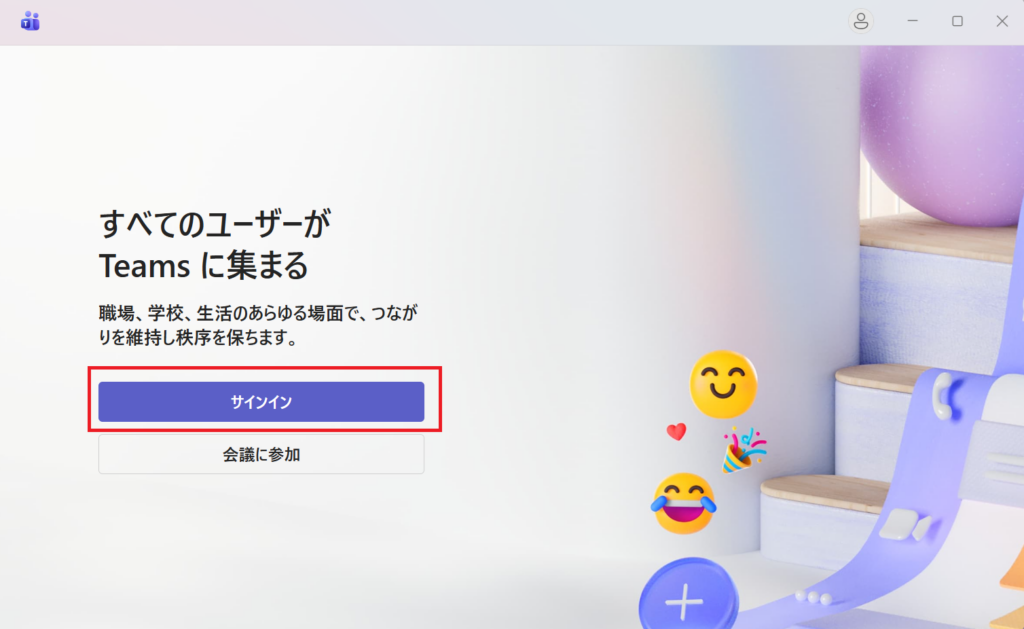
Task: Click the 'Teams に集まる' heading line
Action: tap(203, 266)
